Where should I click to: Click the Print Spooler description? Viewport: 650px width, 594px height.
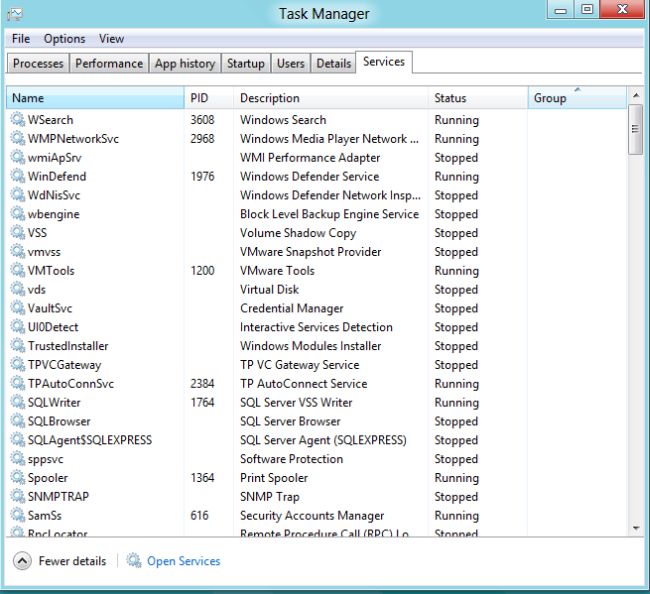(x=274, y=478)
